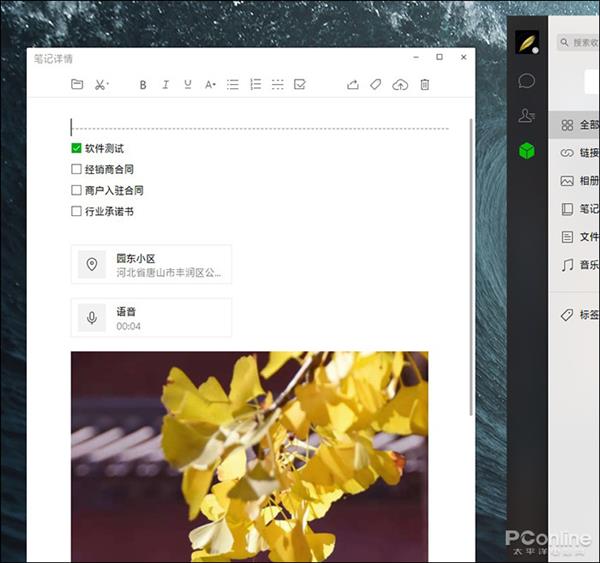Image resolution: width=600 pixels, height=563 pixels.
Task: Open the ginkgo leaves photo
Action: [x=249, y=457]
